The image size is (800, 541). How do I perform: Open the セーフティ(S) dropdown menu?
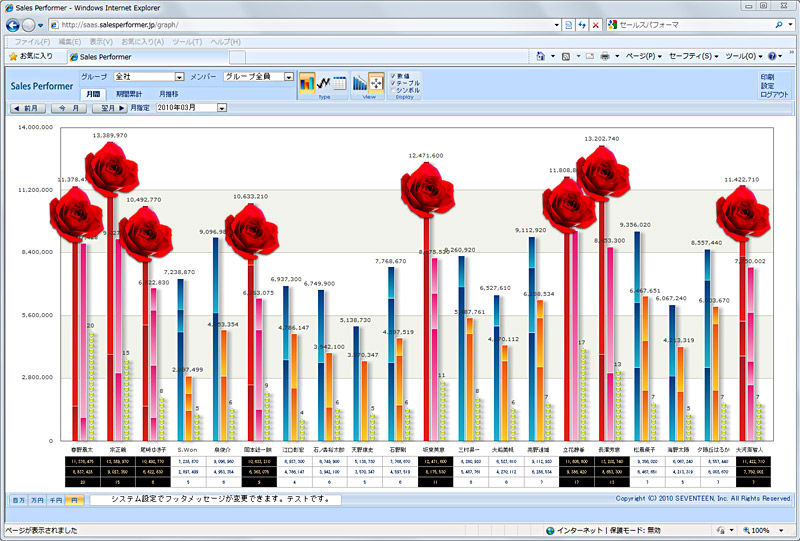[693, 56]
